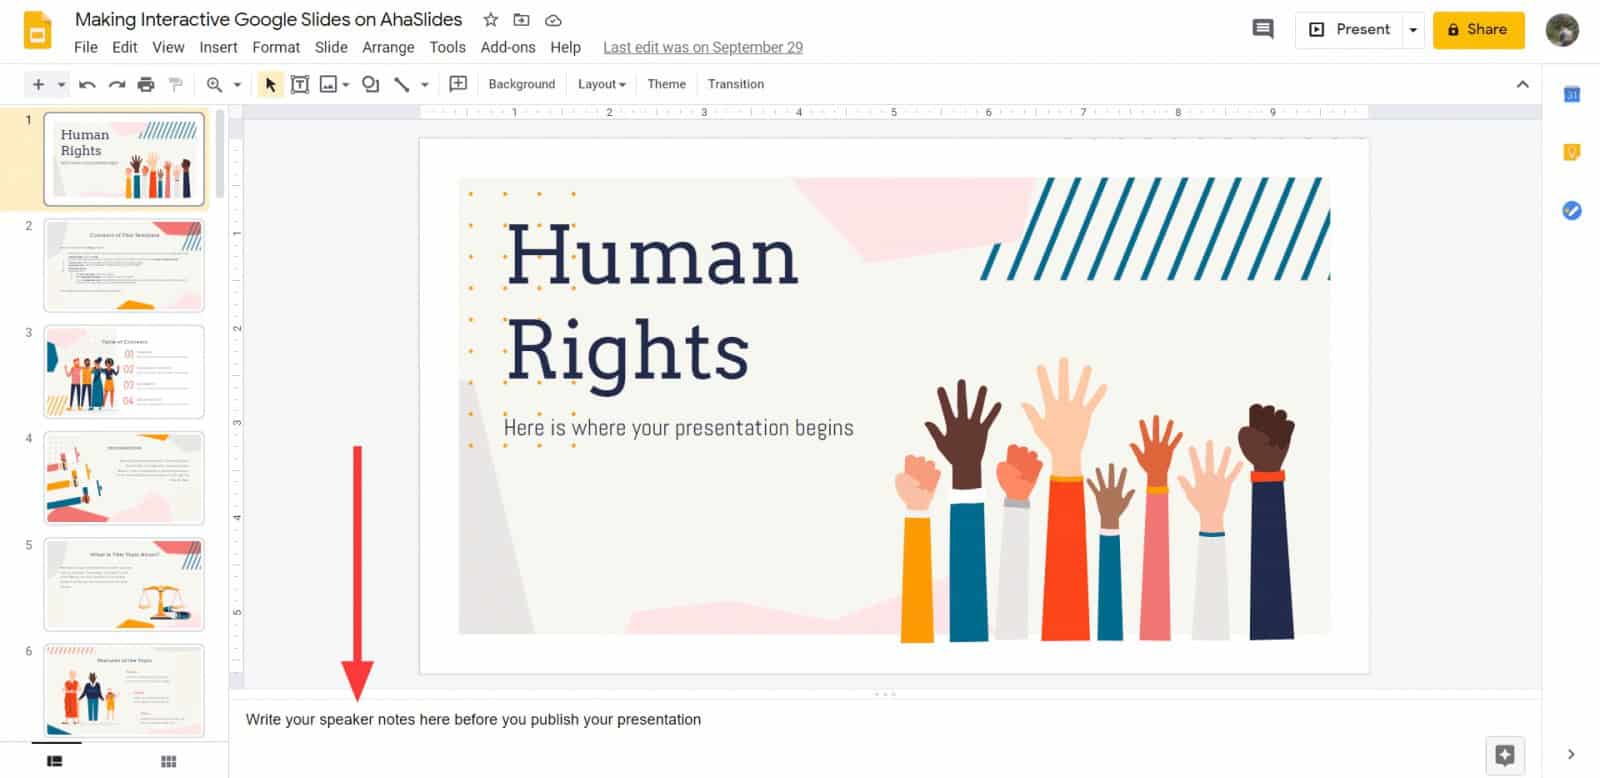Viewport: 1600px width, 778px height.
Task: Collapse the menus with chevron
Action: pos(1522,84)
